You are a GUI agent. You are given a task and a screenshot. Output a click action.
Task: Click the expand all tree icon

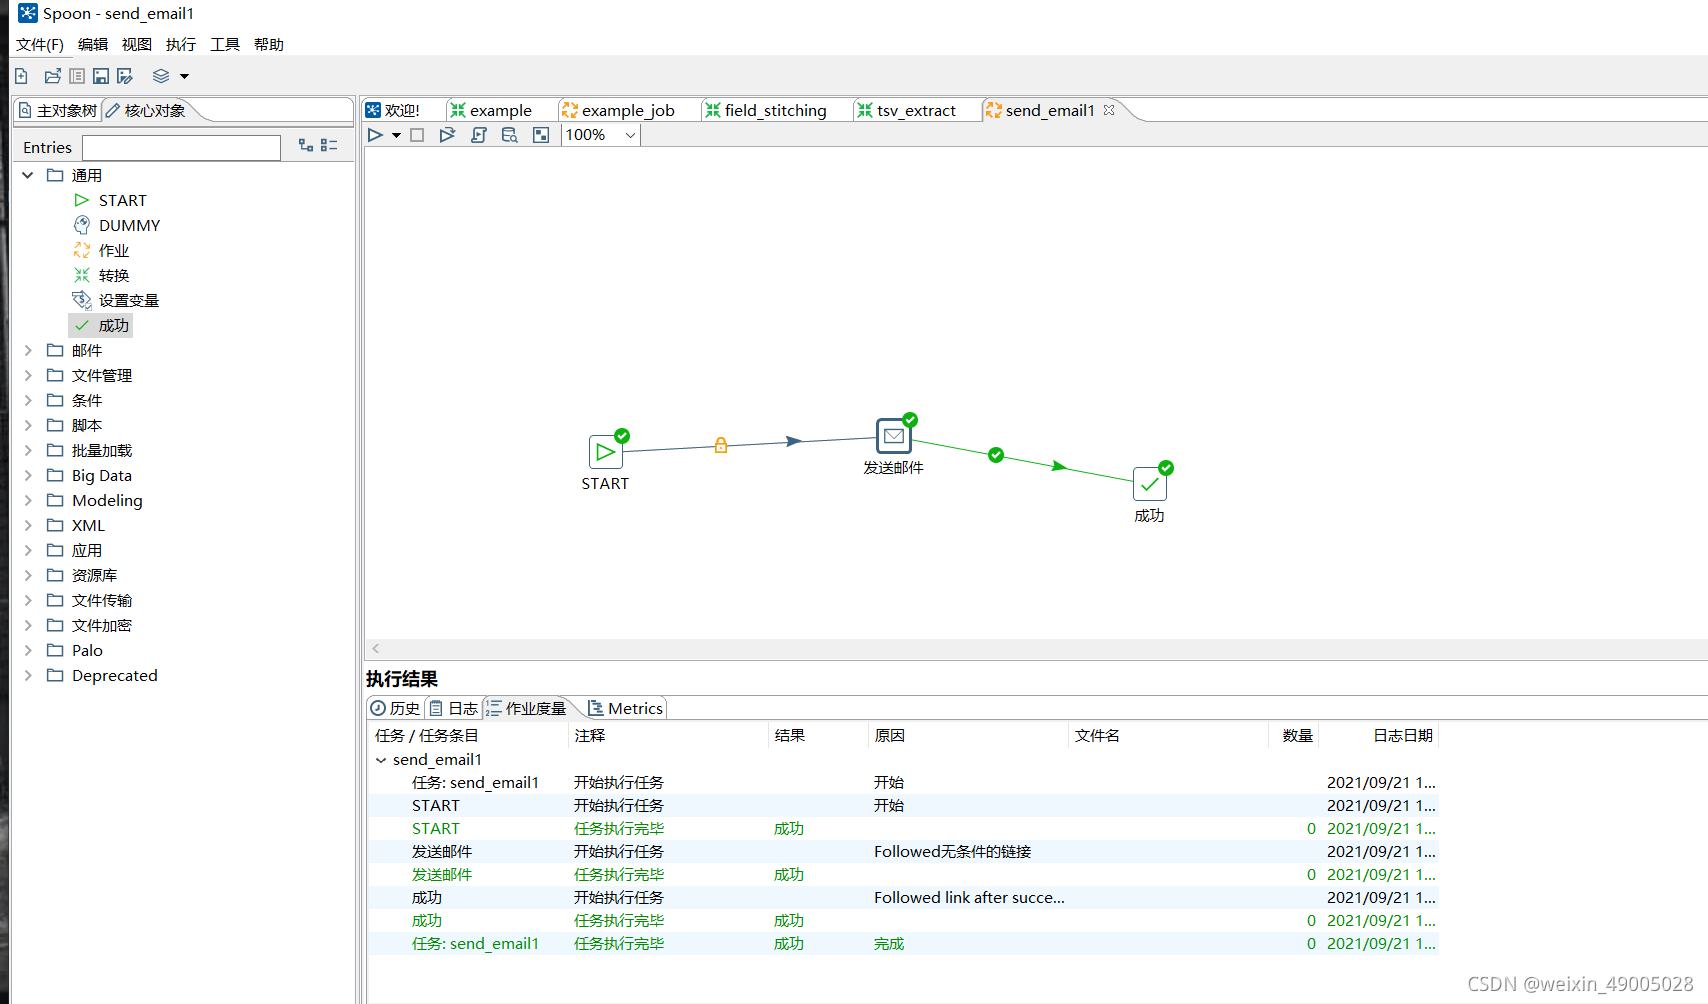306,146
